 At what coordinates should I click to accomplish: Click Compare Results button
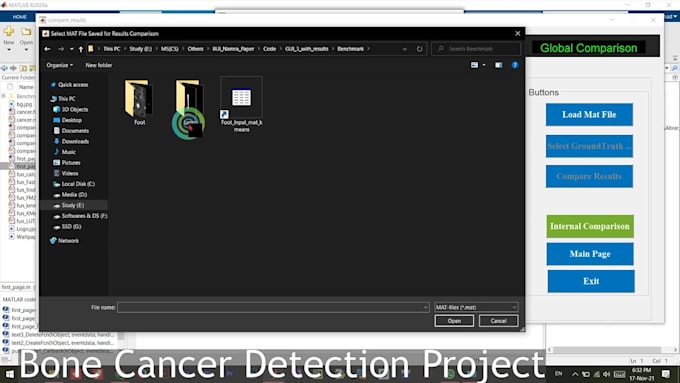(589, 176)
